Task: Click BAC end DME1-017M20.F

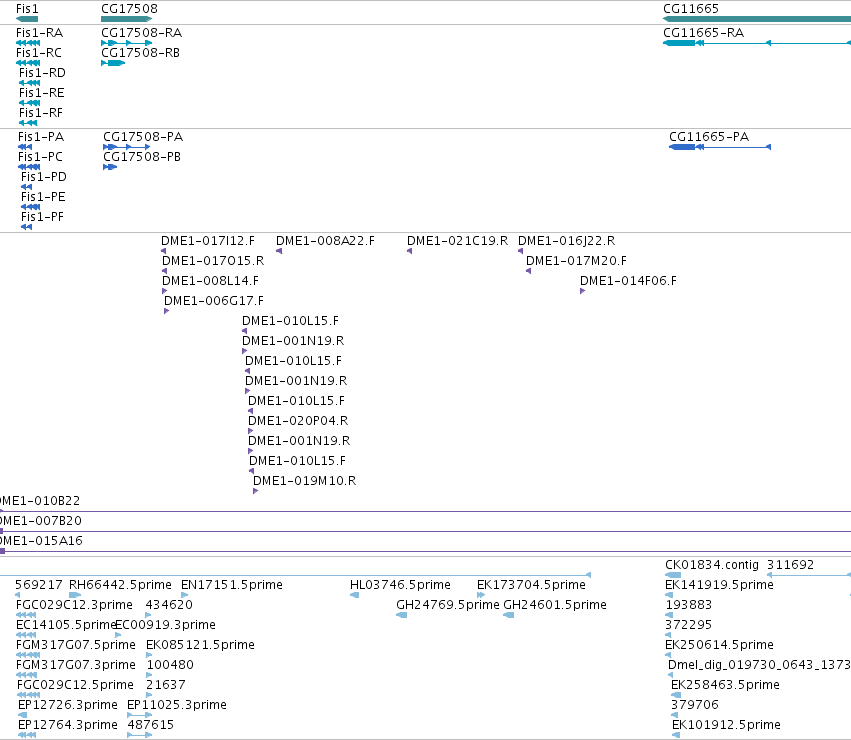Action: click(x=576, y=261)
